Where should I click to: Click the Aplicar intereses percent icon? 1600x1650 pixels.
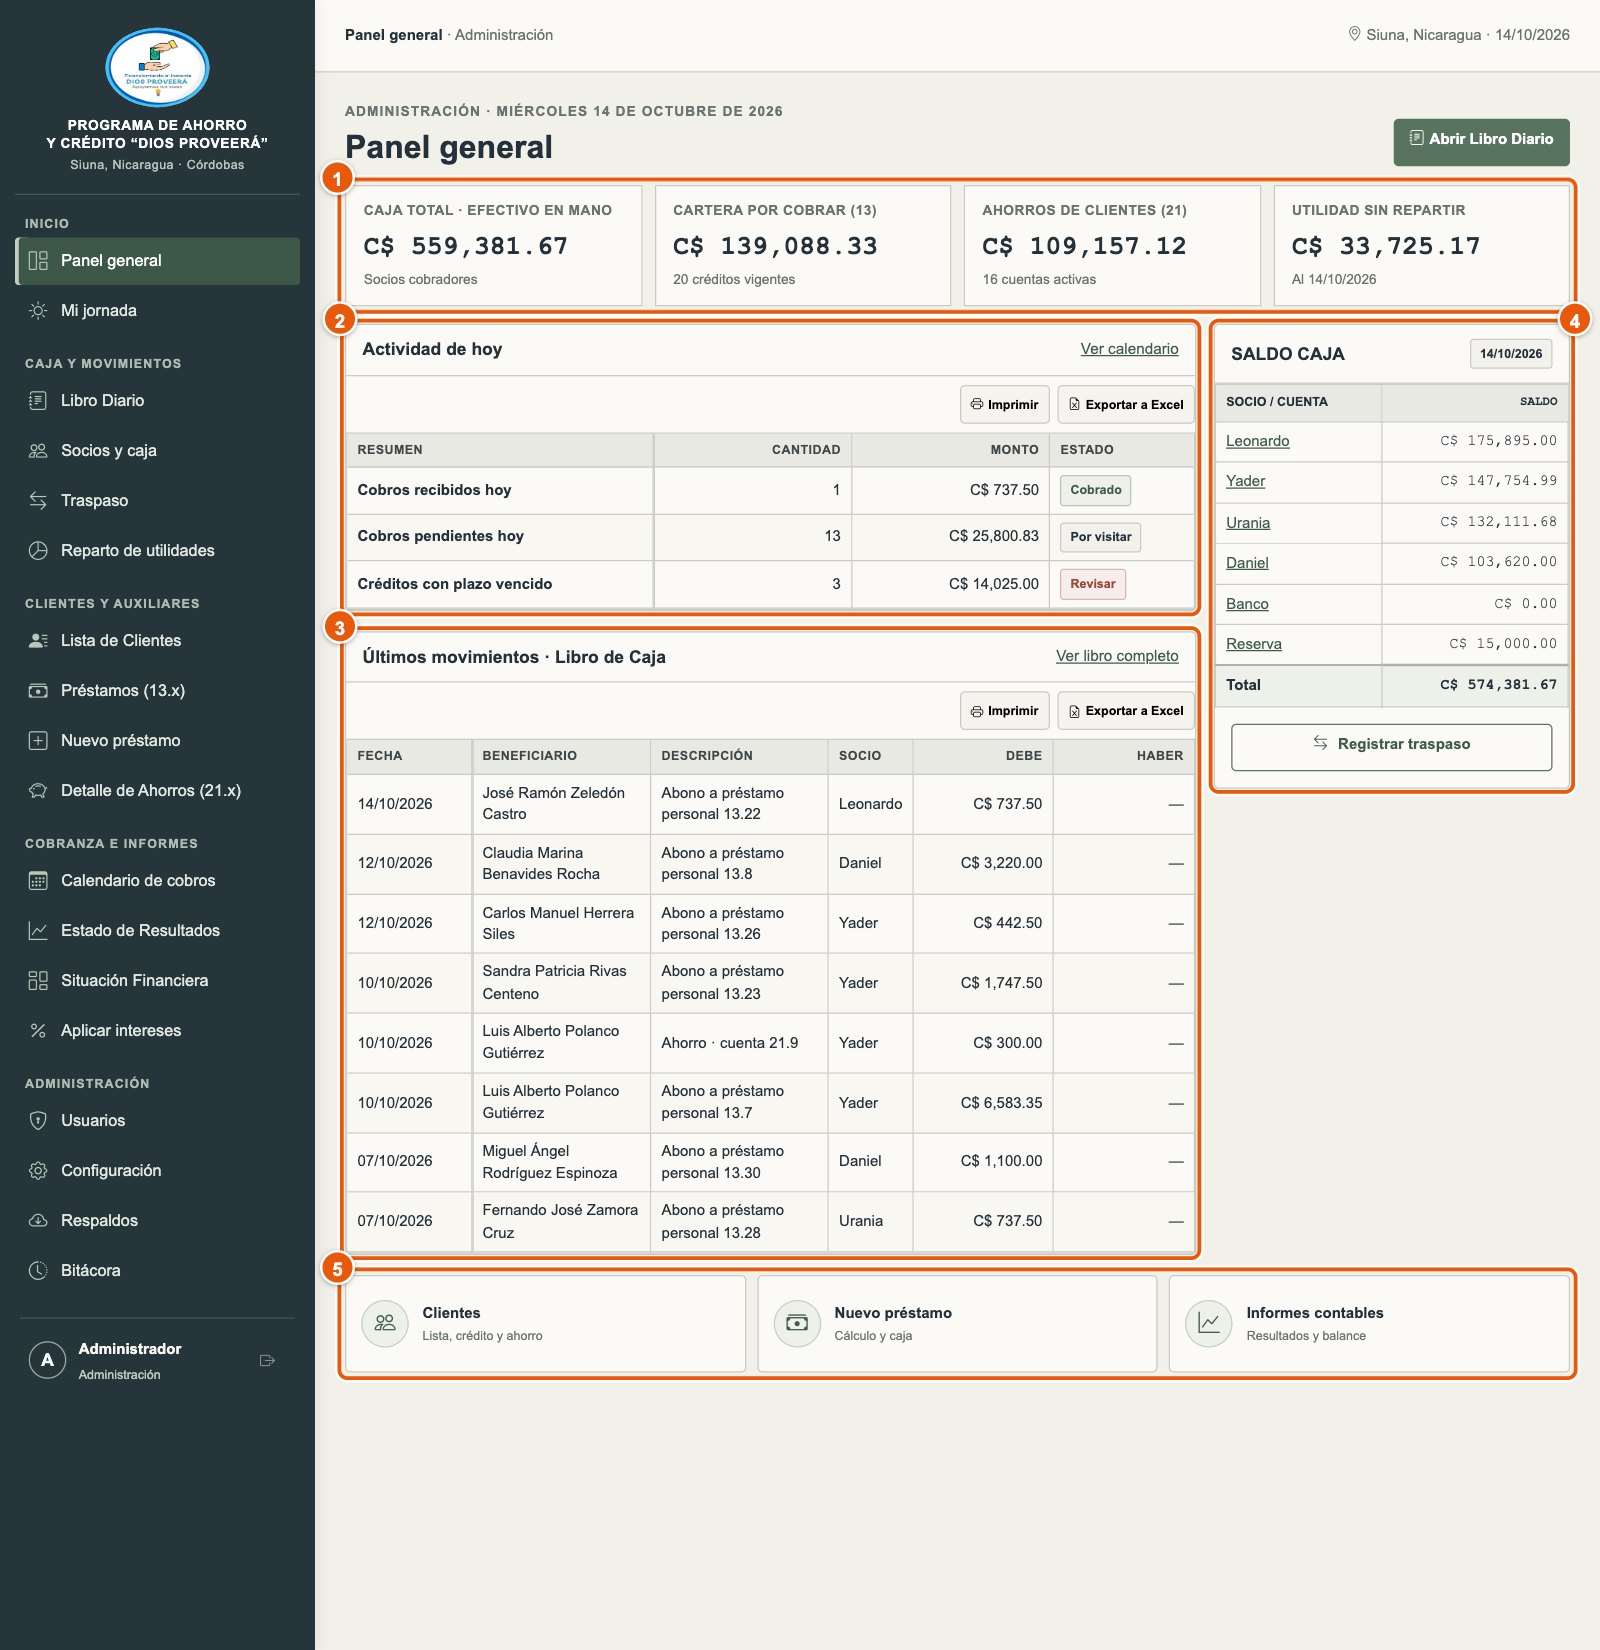38,1030
